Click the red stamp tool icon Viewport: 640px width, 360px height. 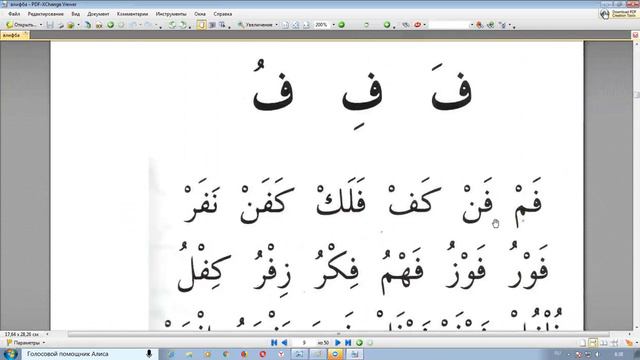pyautogui.click(x=417, y=25)
